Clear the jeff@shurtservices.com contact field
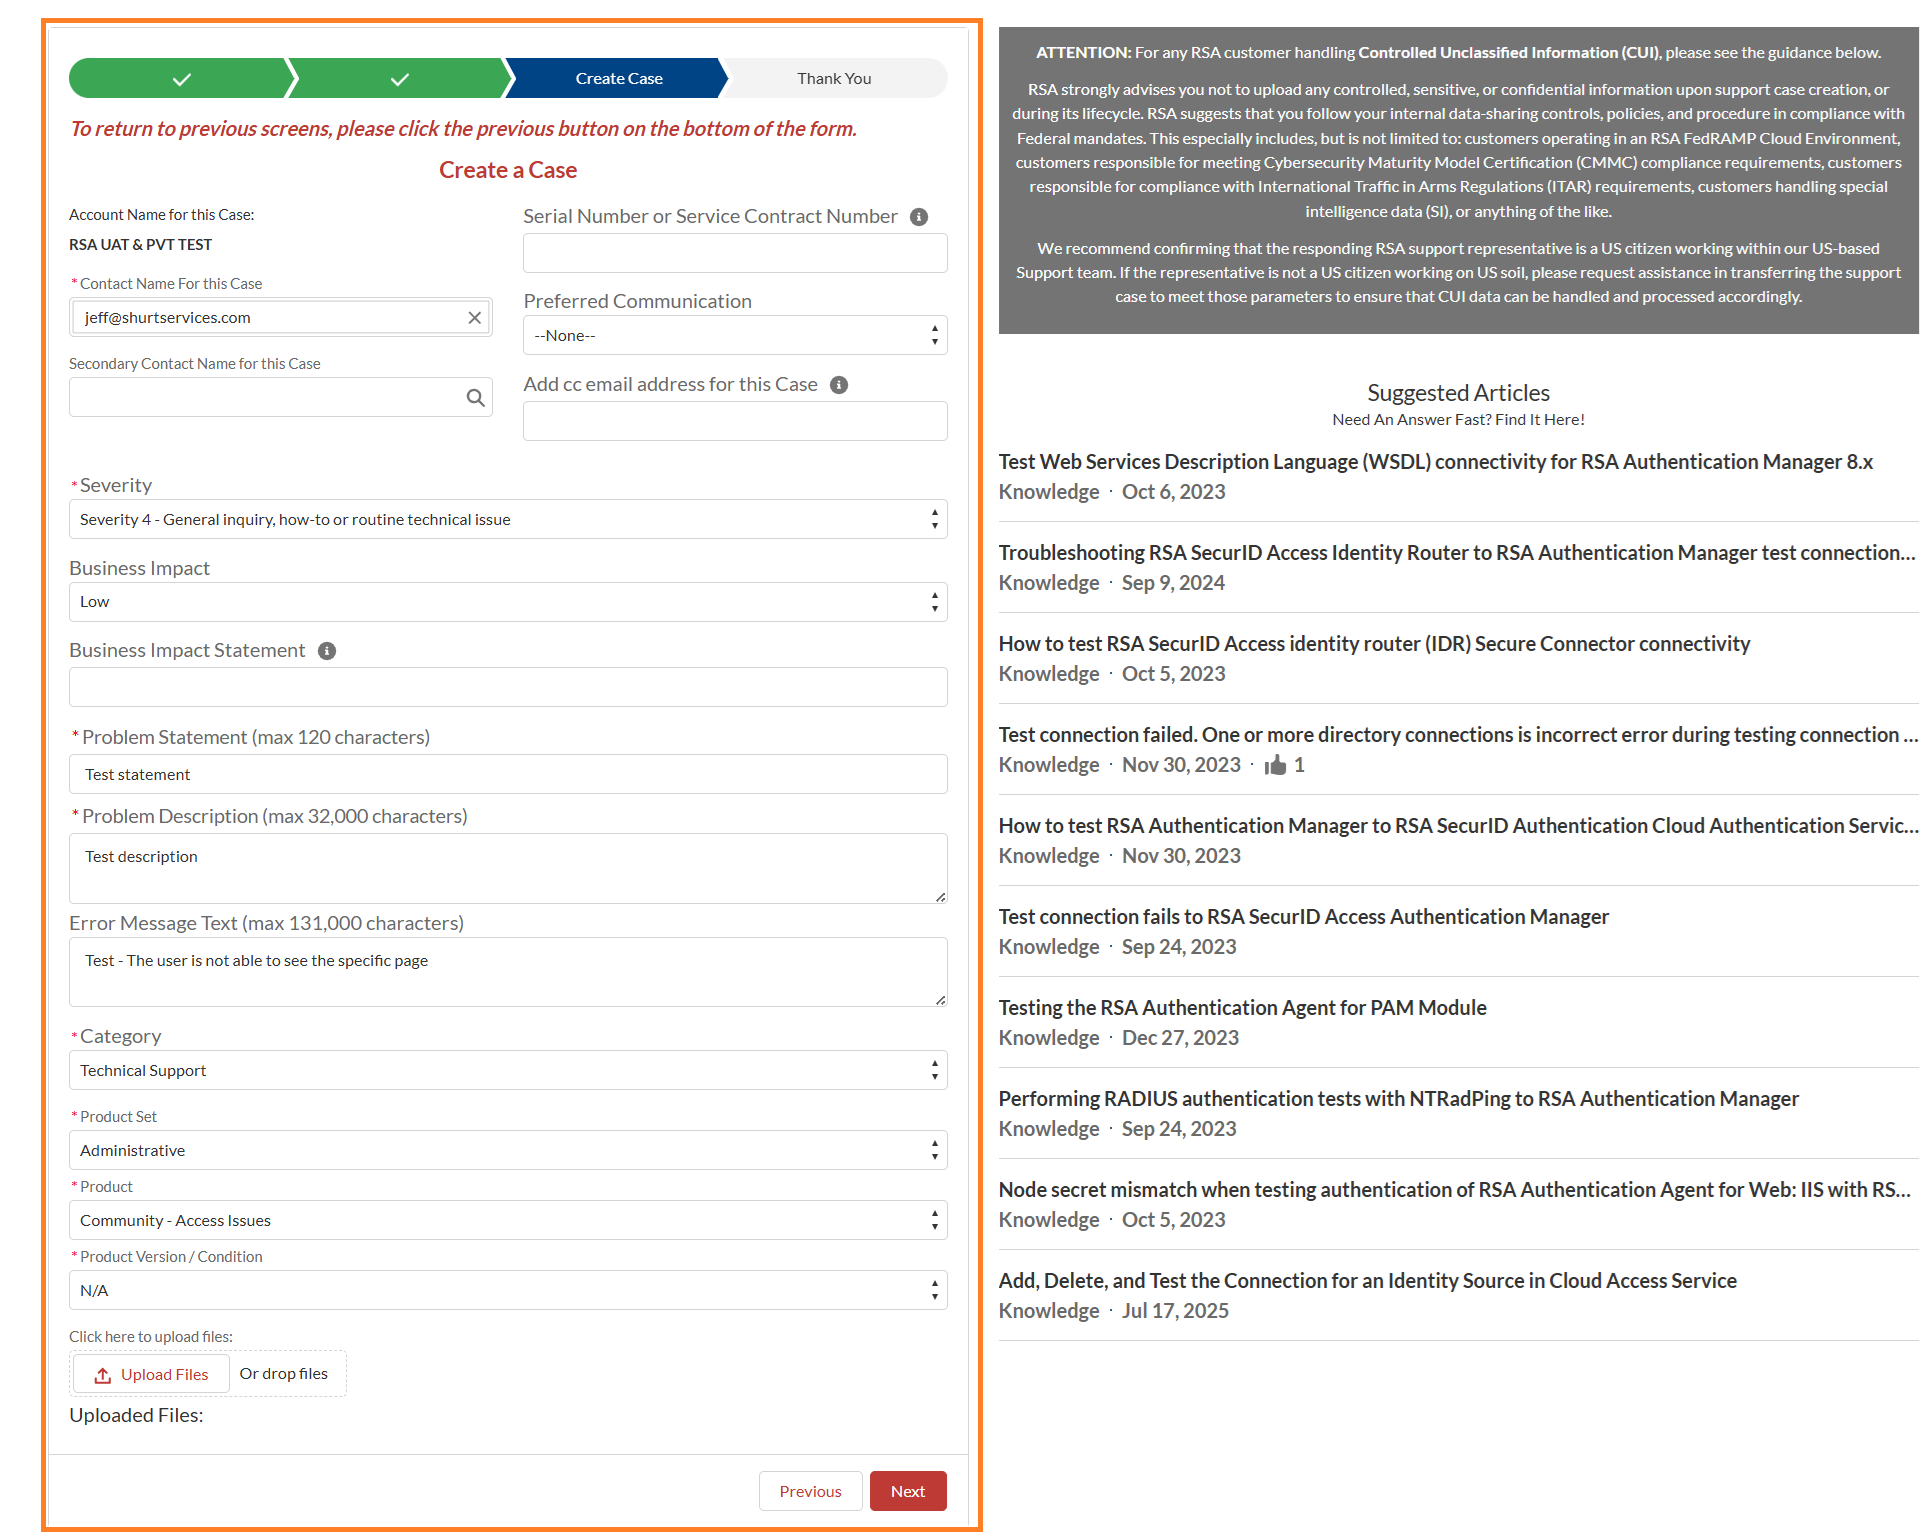Viewport: 1920px width, 1534px height. [x=474, y=318]
